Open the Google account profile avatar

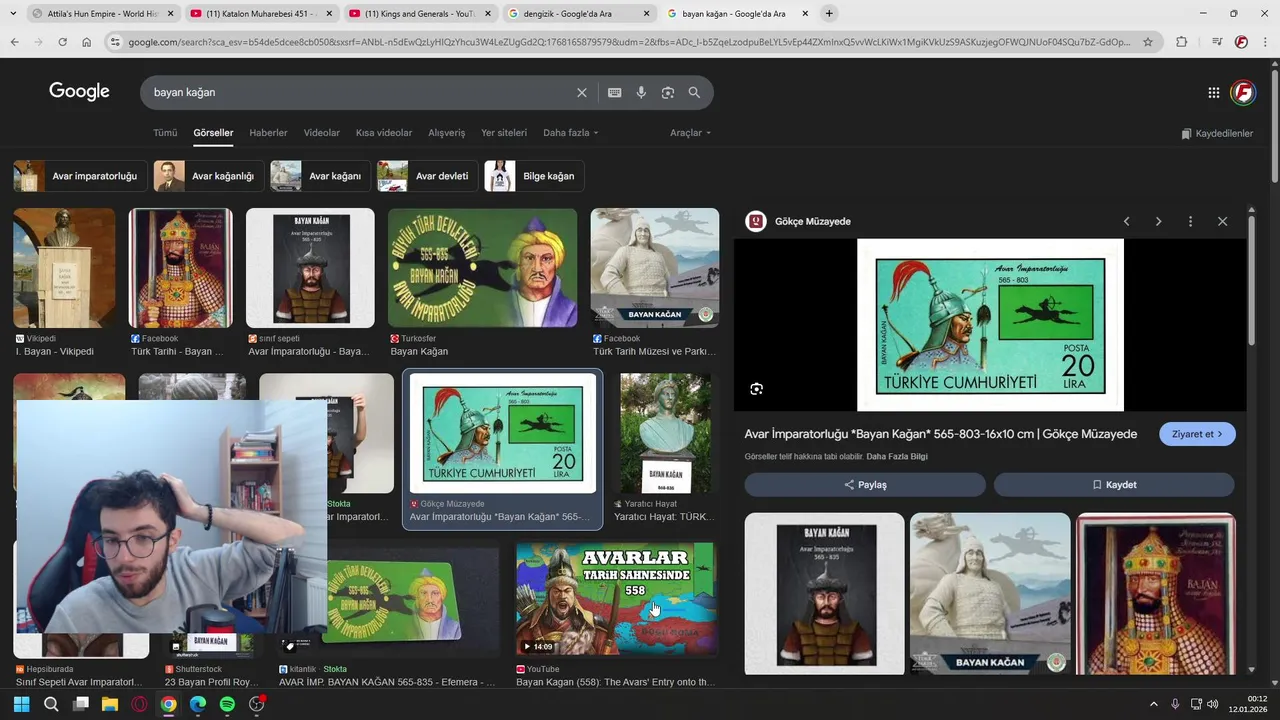tap(1243, 92)
